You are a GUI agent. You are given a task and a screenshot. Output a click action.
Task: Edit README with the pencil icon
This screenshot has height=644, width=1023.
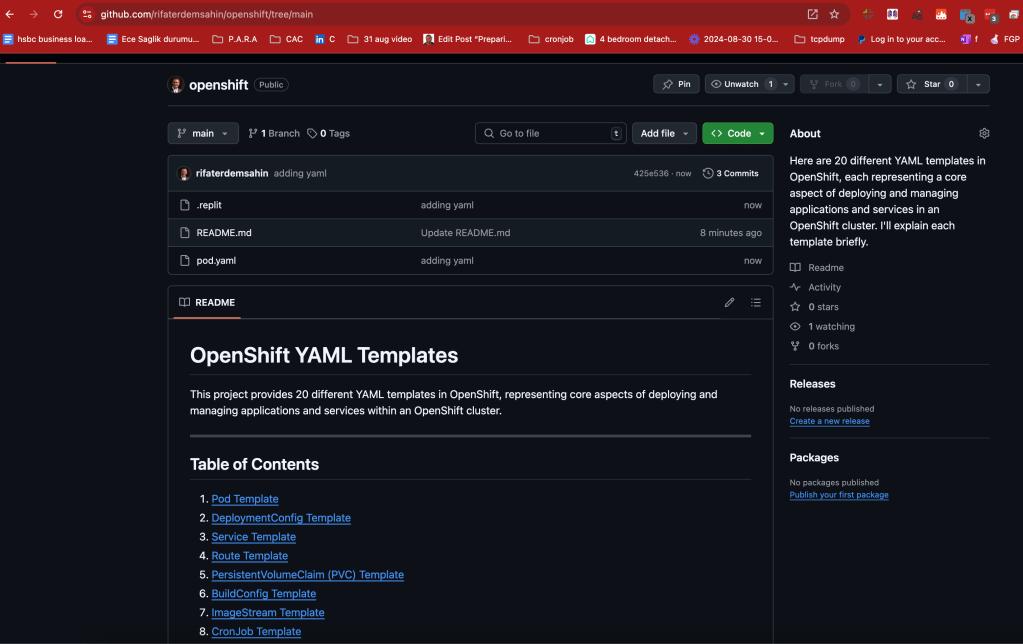(729, 302)
